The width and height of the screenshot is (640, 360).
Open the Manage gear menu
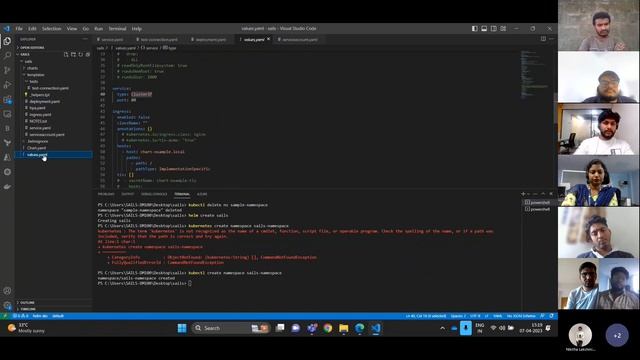(7, 305)
